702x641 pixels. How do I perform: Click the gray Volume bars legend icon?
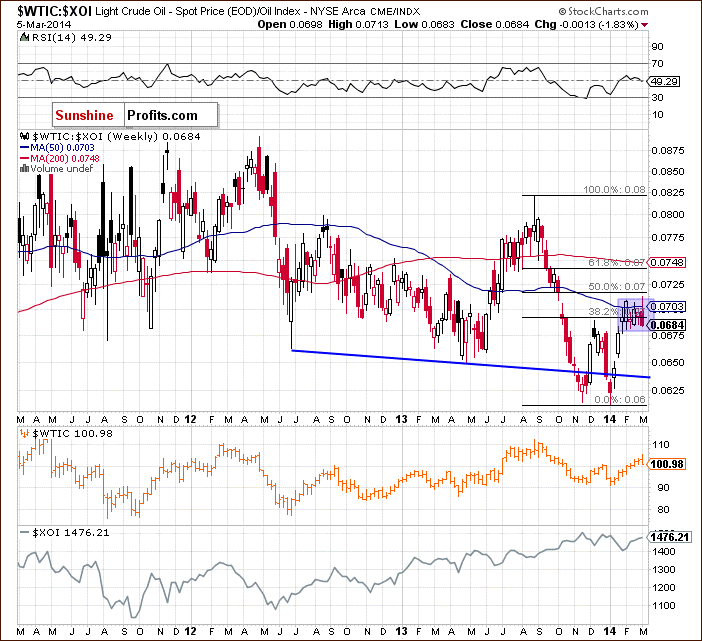[x=25, y=169]
